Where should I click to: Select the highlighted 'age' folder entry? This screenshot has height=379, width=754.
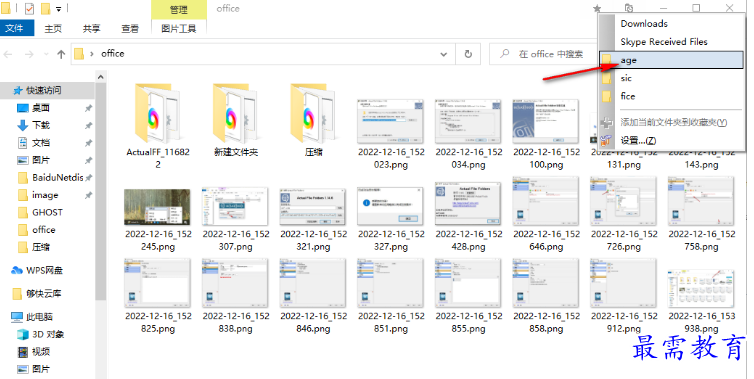[x=671, y=60]
